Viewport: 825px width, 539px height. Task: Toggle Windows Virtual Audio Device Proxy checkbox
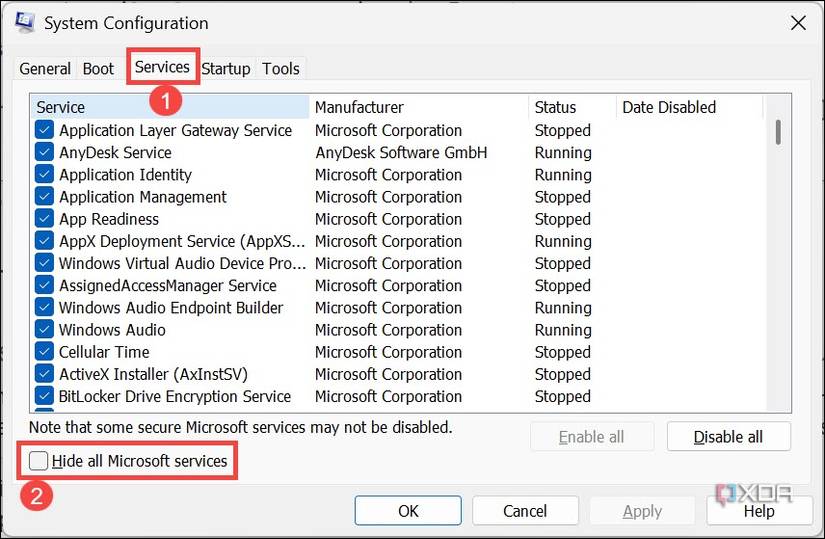pyautogui.click(x=44, y=263)
